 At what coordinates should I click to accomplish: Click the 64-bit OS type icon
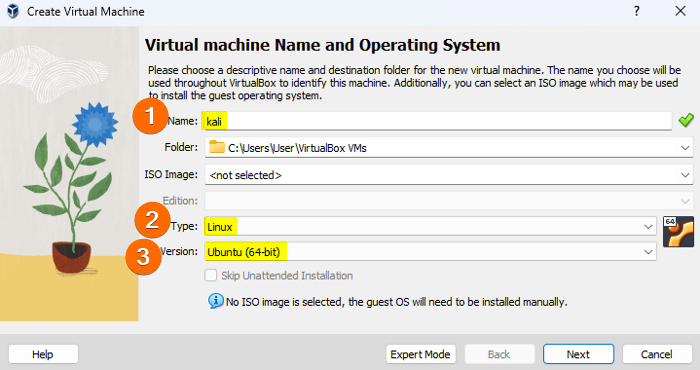pyautogui.click(x=678, y=231)
